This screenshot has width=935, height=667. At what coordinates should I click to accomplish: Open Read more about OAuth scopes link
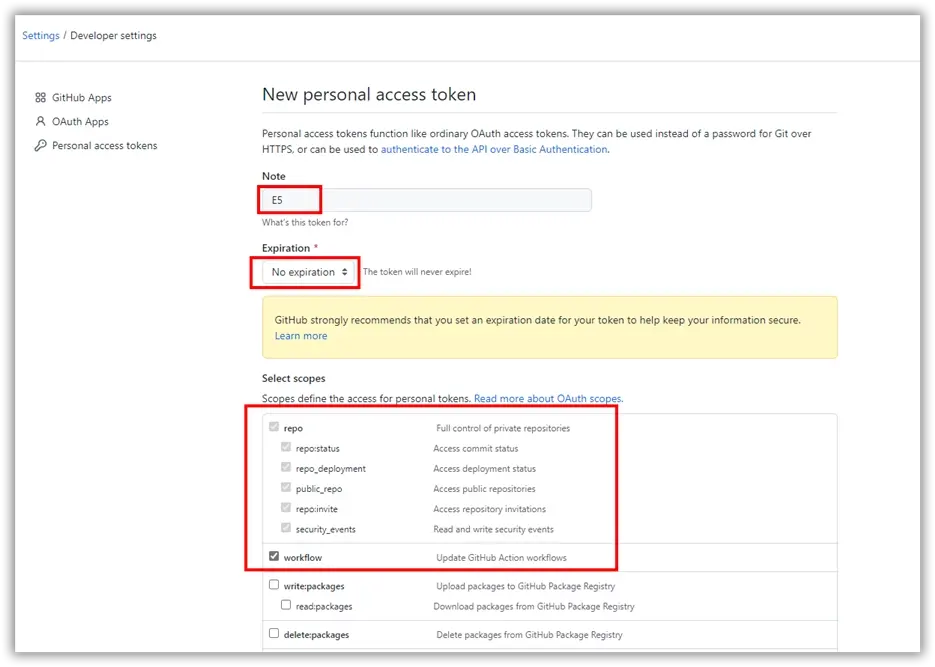[x=547, y=399]
